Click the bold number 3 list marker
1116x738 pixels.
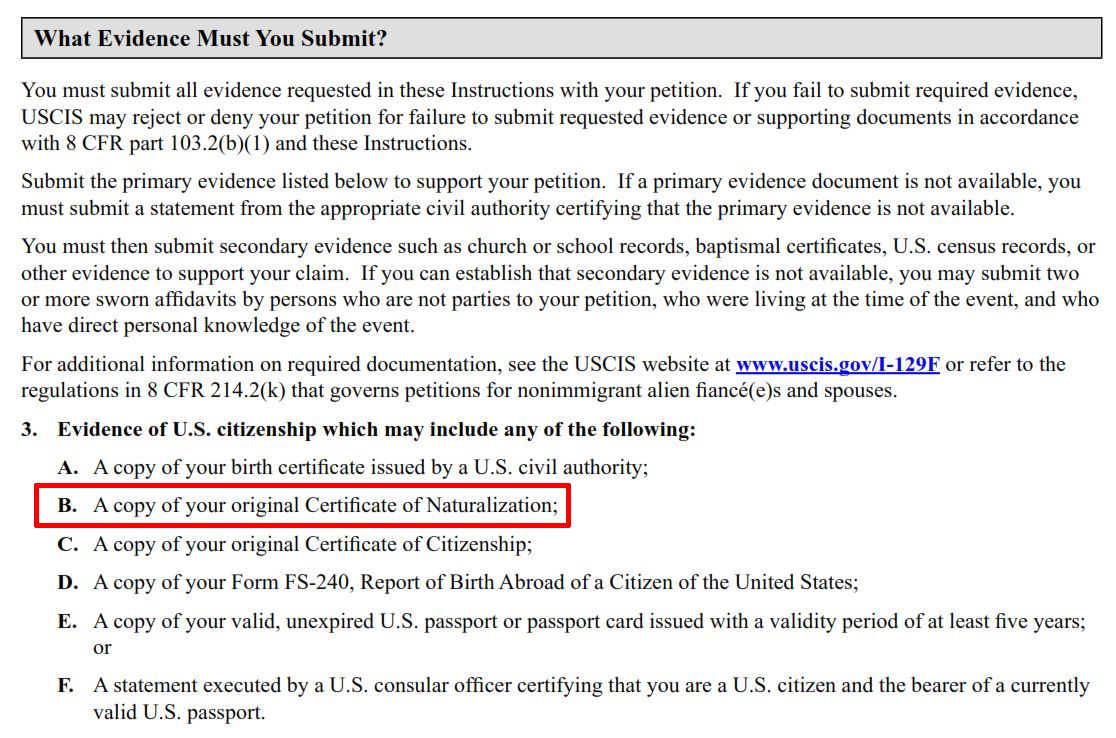point(28,430)
